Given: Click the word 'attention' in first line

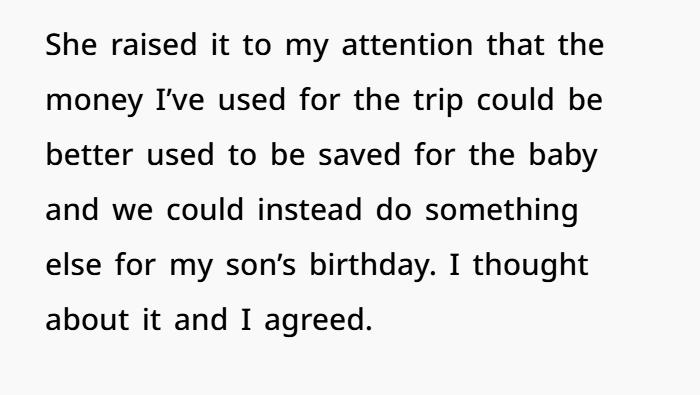Looking at the screenshot, I should [407, 45].
